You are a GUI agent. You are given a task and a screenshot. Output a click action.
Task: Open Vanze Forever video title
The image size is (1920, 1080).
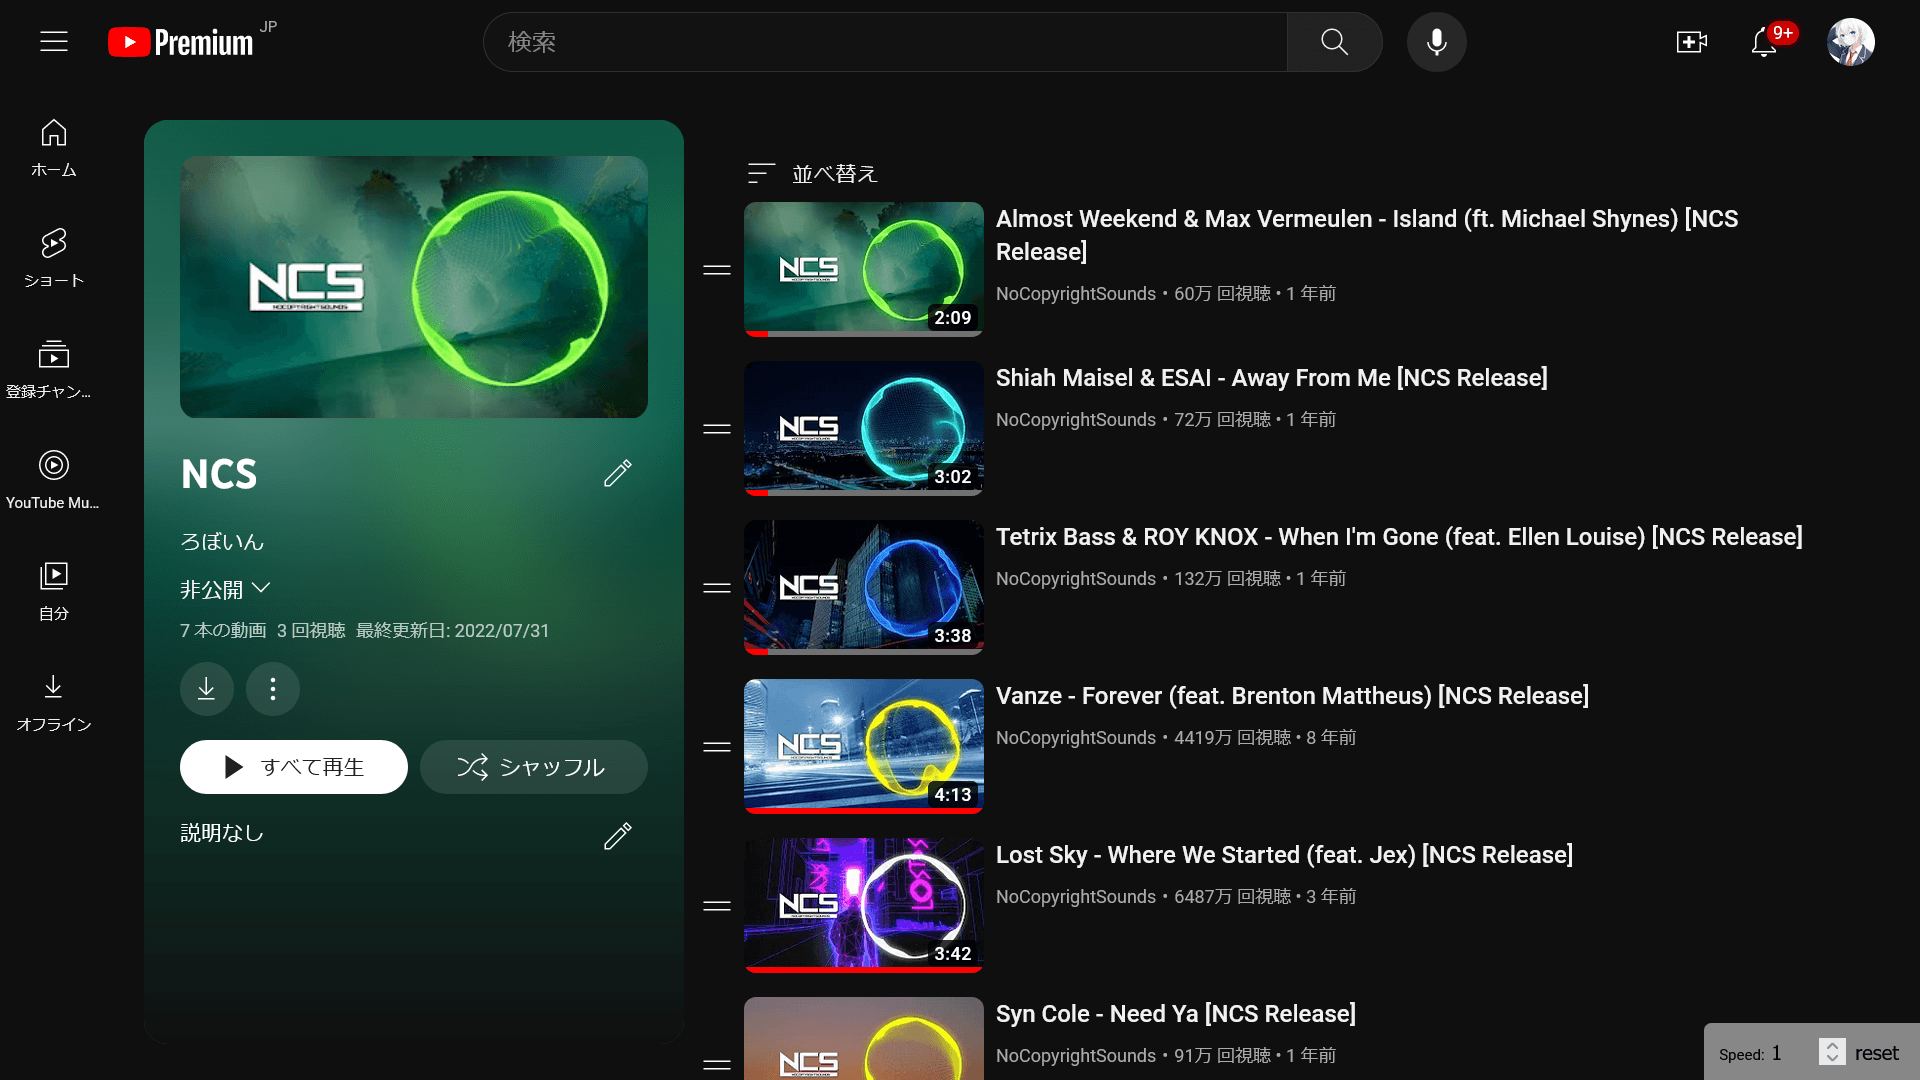pyautogui.click(x=1292, y=696)
